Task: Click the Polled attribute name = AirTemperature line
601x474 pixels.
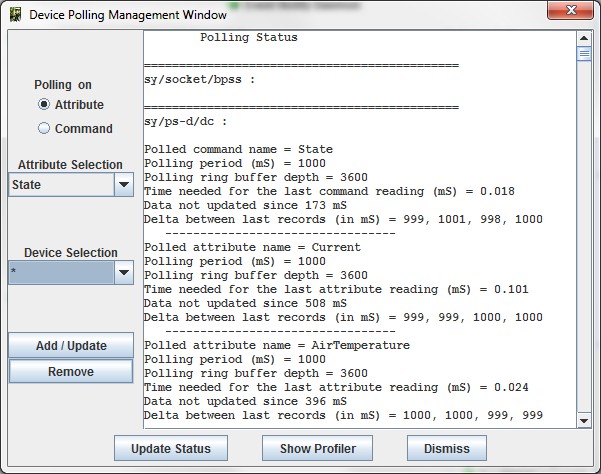Action: pos(277,345)
